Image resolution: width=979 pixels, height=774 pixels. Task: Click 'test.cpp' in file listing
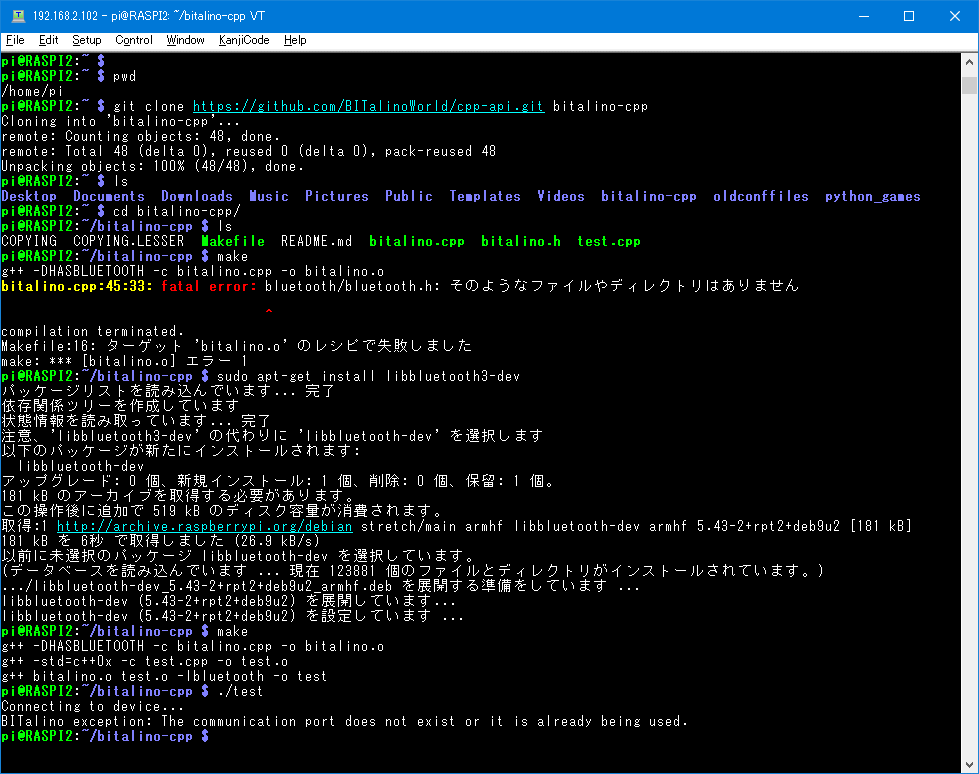pos(609,241)
